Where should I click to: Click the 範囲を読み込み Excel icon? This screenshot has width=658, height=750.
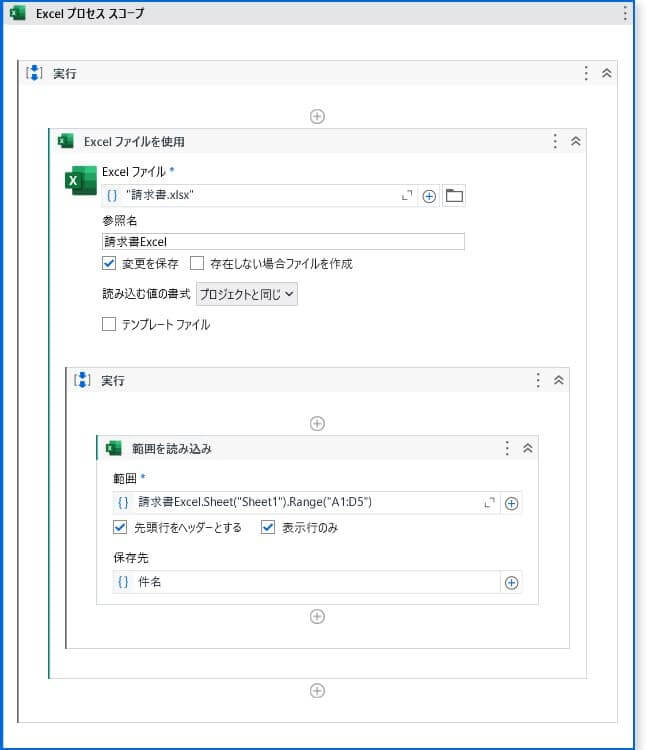114,448
